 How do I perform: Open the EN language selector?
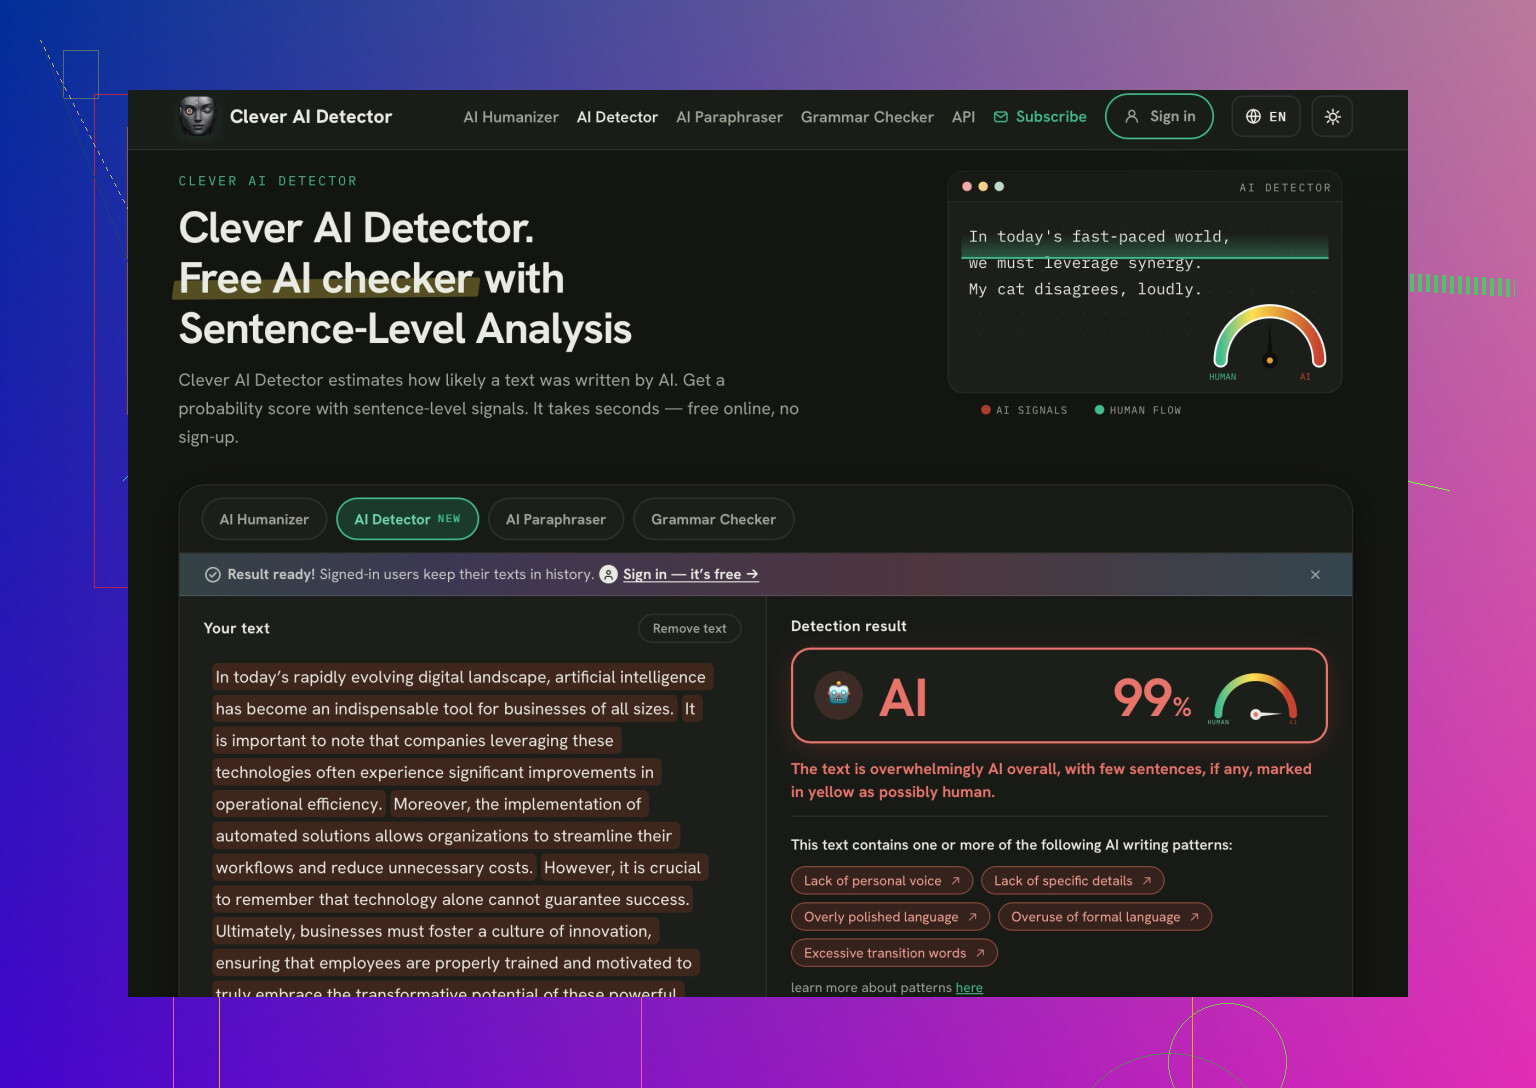click(x=1266, y=117)
